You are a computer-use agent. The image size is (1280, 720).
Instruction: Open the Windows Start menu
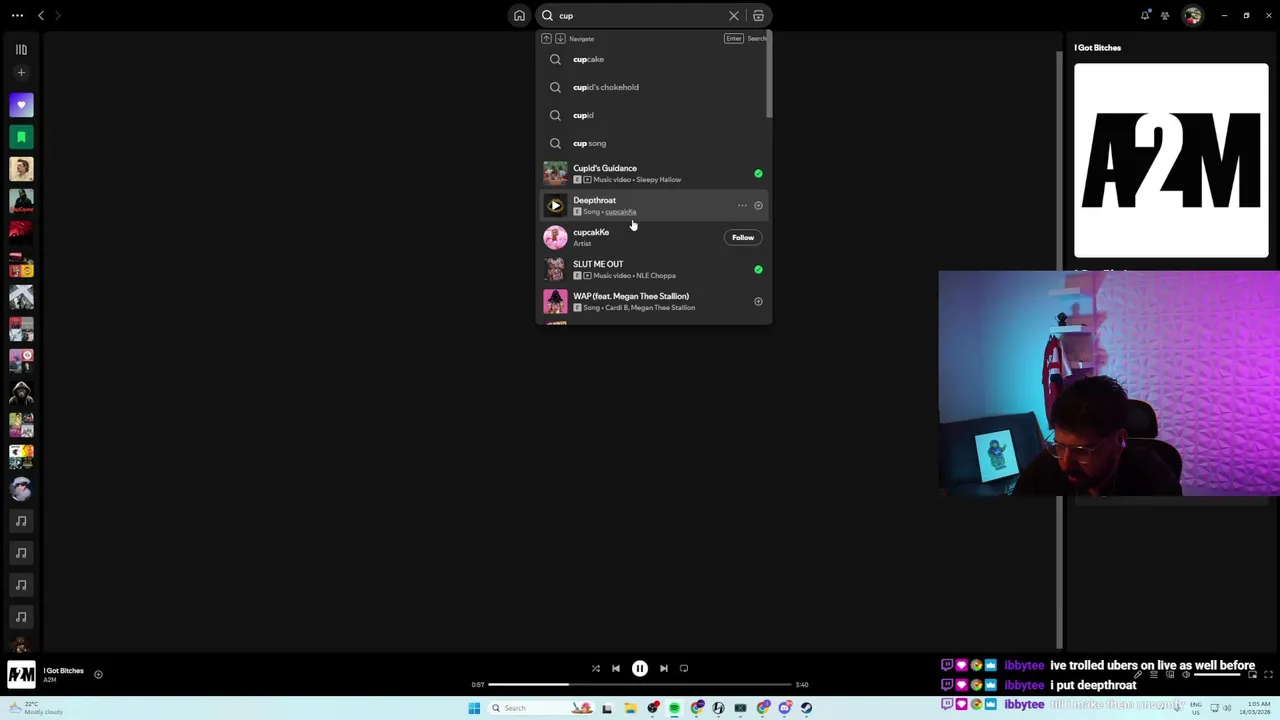tap(474, 708)
